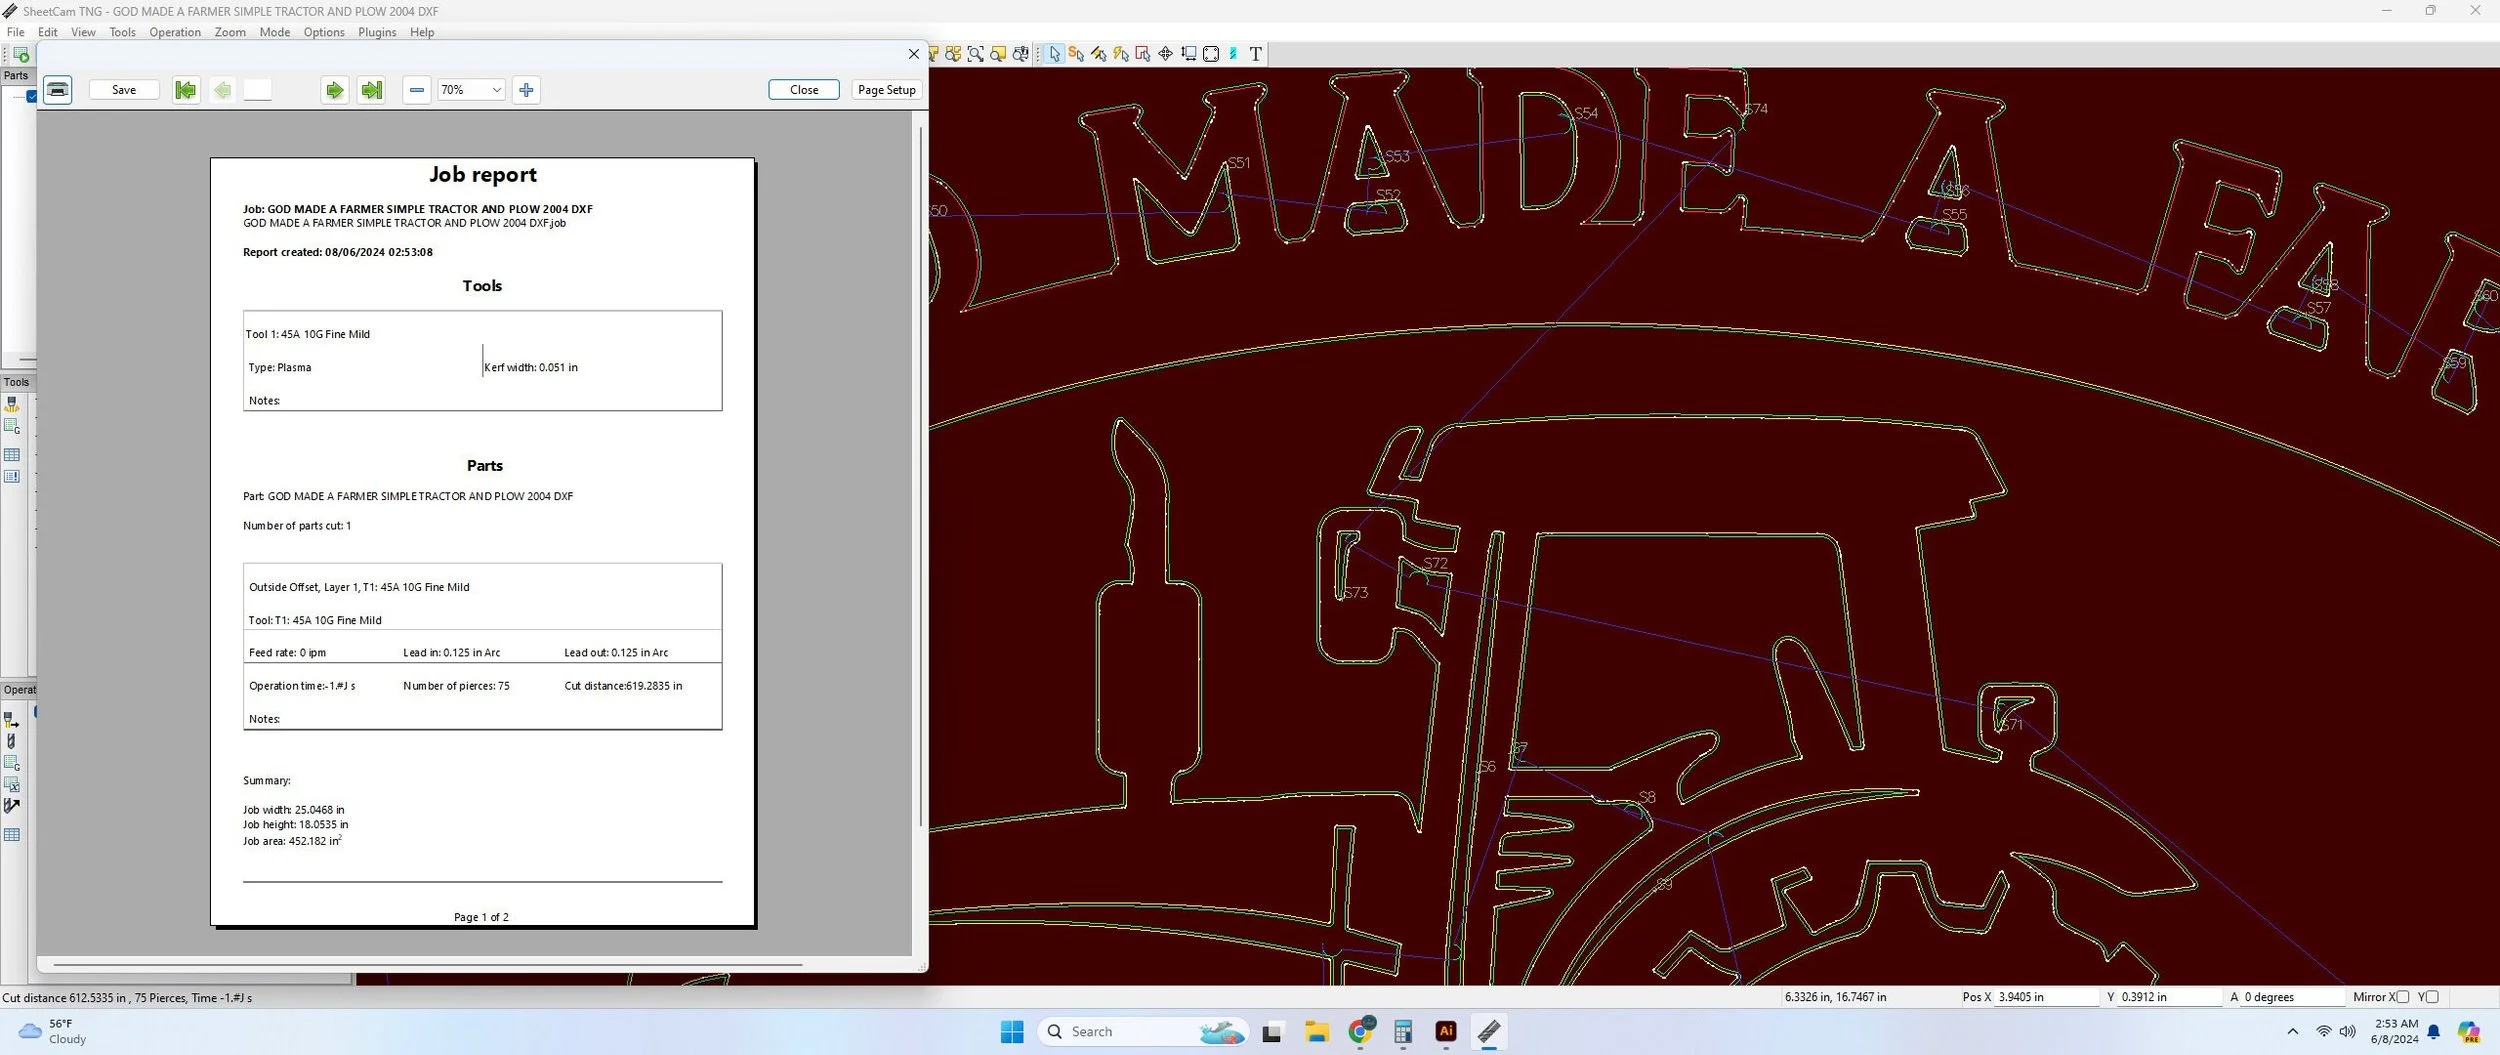Viewport: 2500px width, 1055px height.
Task: Open the Tools menu
Action: pos(122,32)
